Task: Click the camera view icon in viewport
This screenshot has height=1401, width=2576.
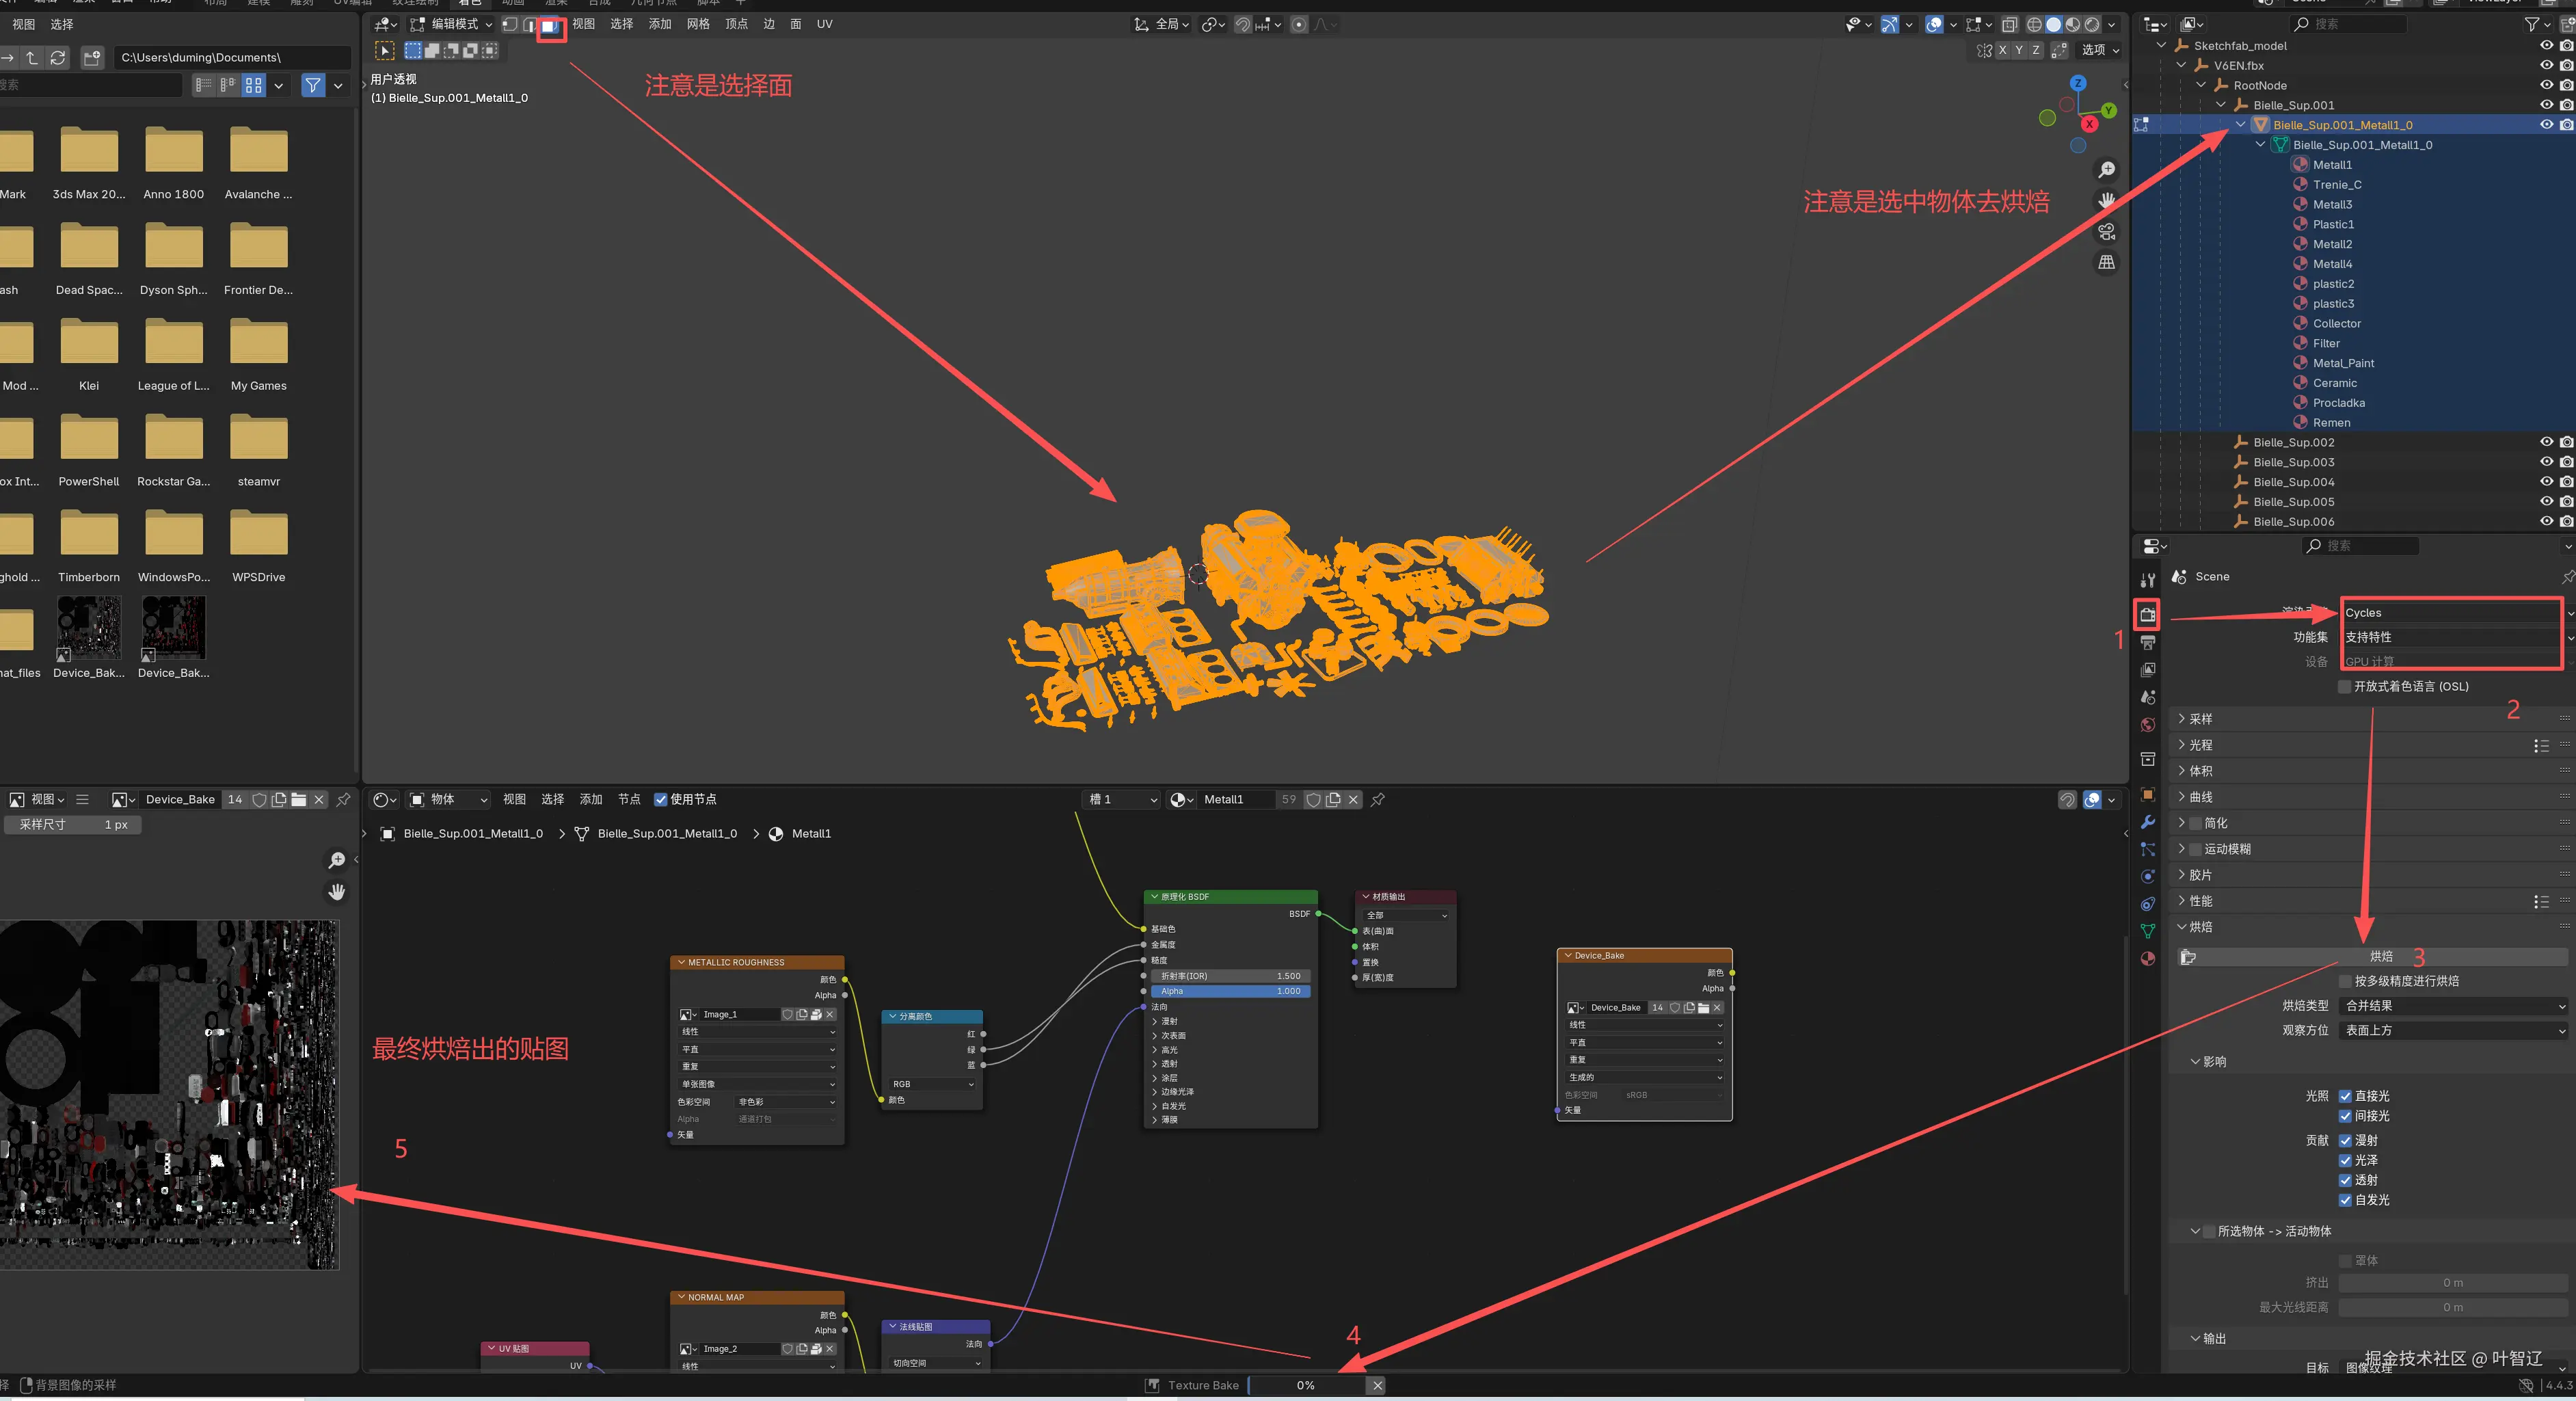Action: [2106, 232]
